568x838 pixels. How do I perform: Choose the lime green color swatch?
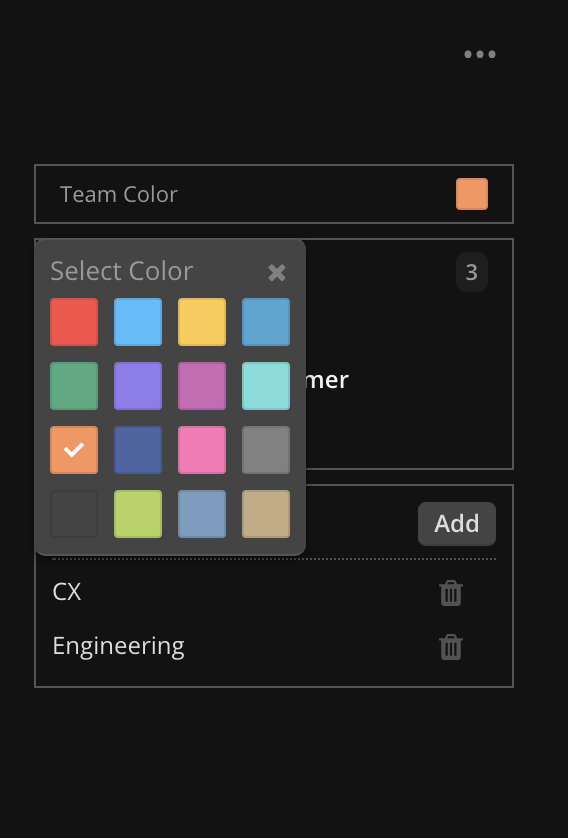click(x=138, y=514)
